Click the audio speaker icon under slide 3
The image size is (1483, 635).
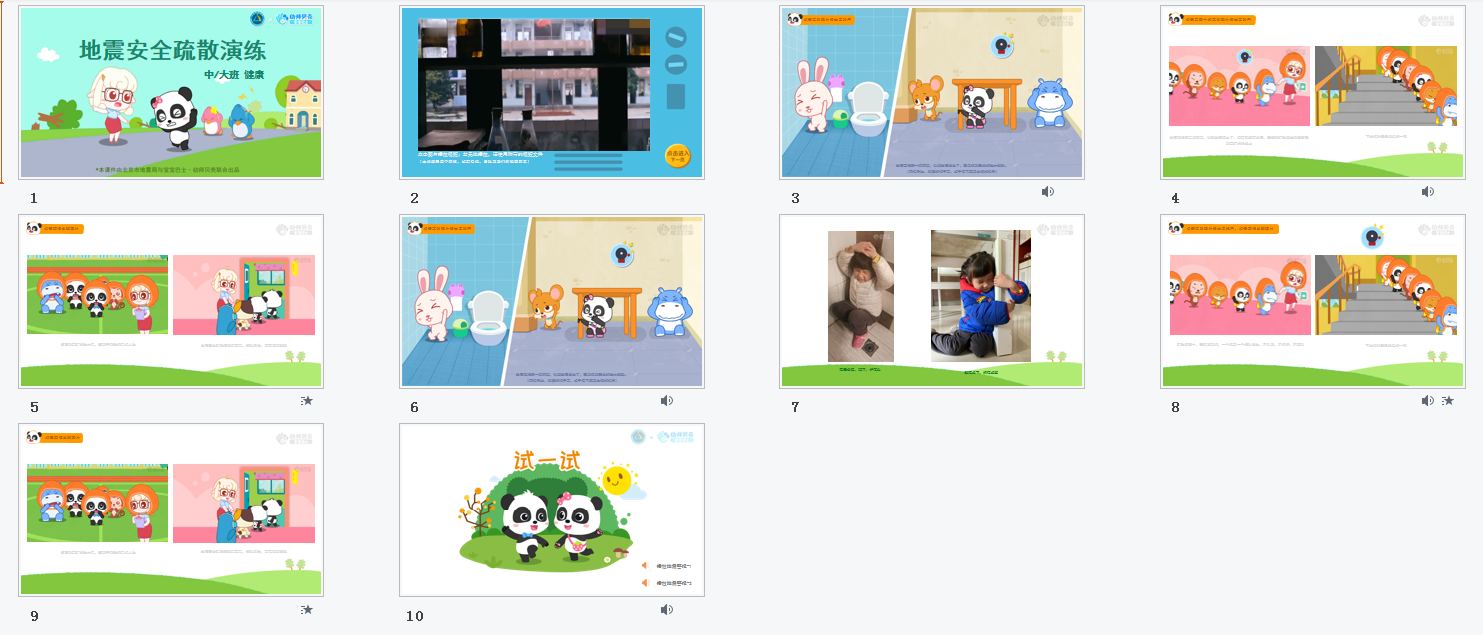(x=1047, y=192)
